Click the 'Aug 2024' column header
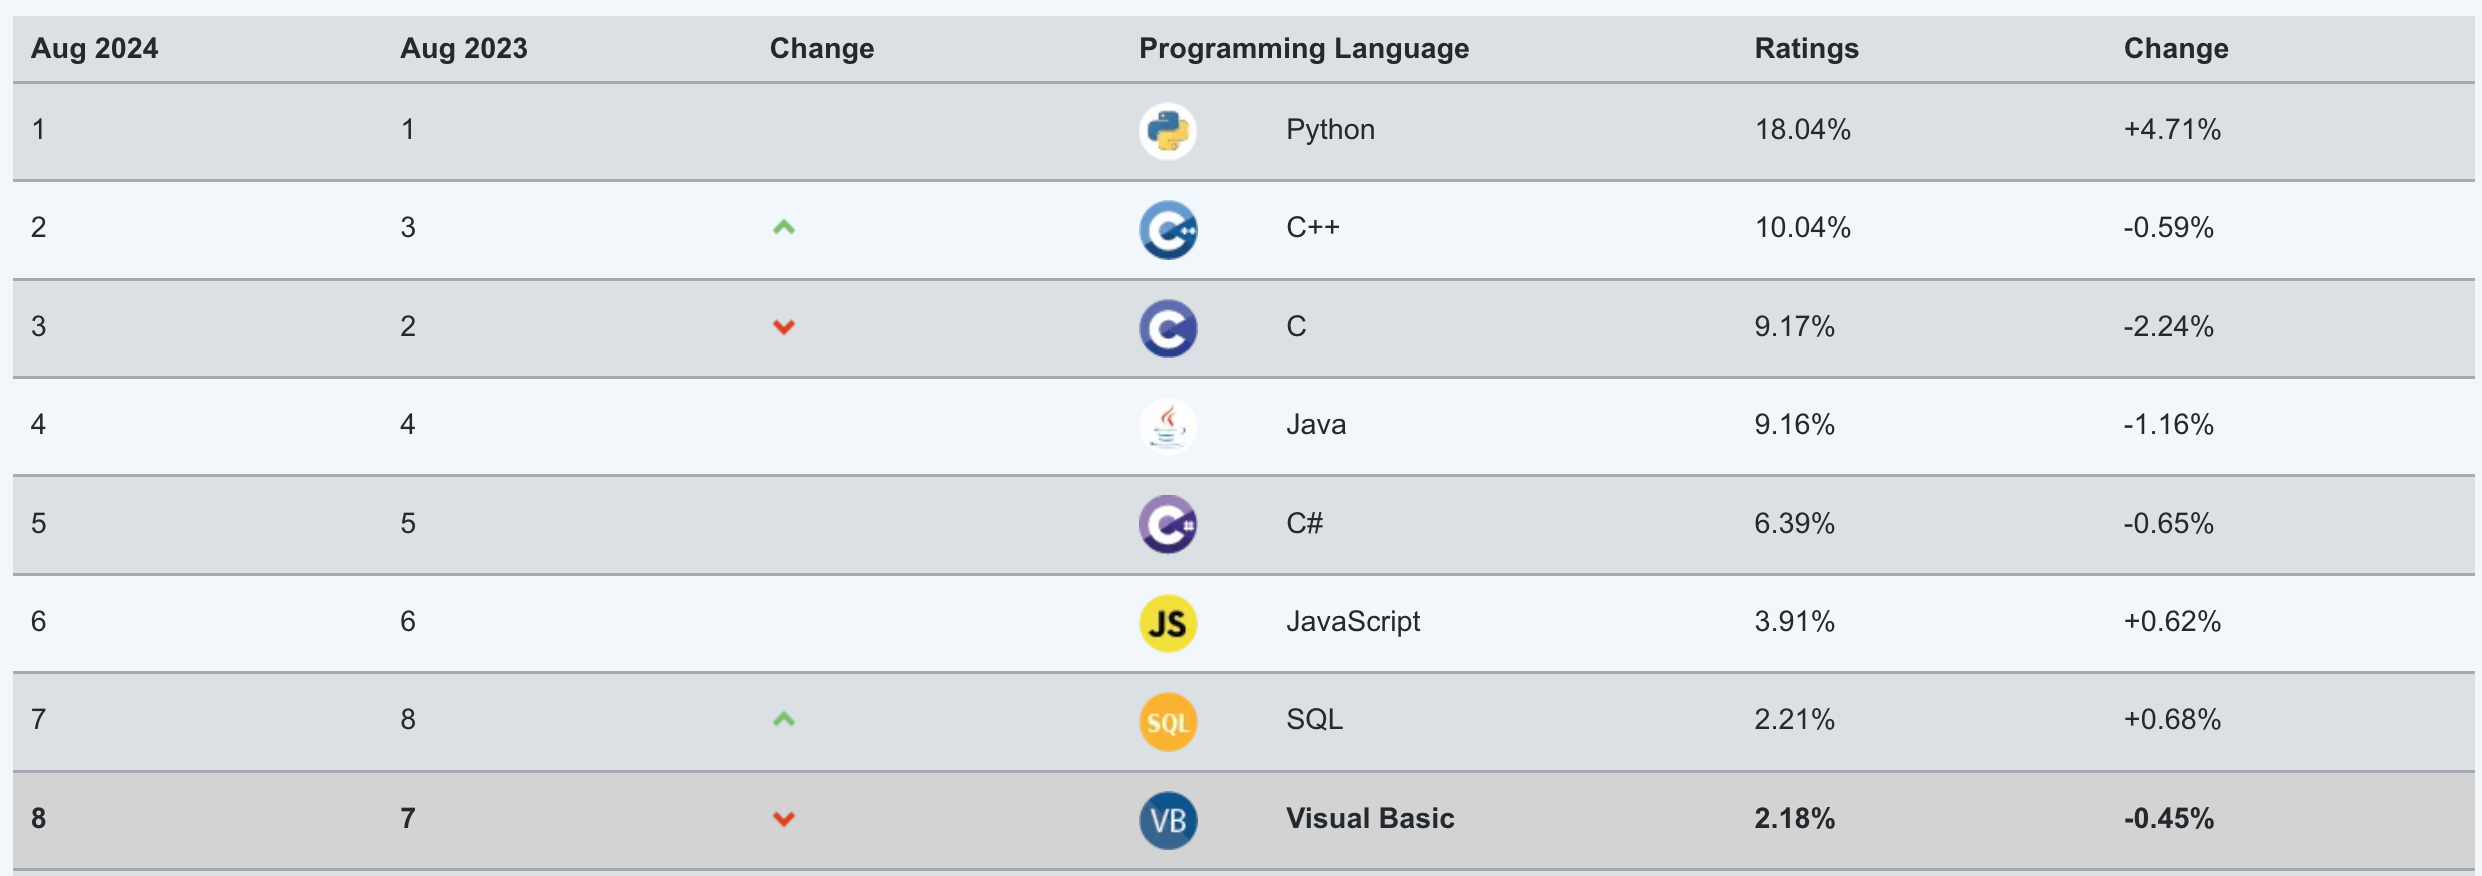 click(95, 48)
